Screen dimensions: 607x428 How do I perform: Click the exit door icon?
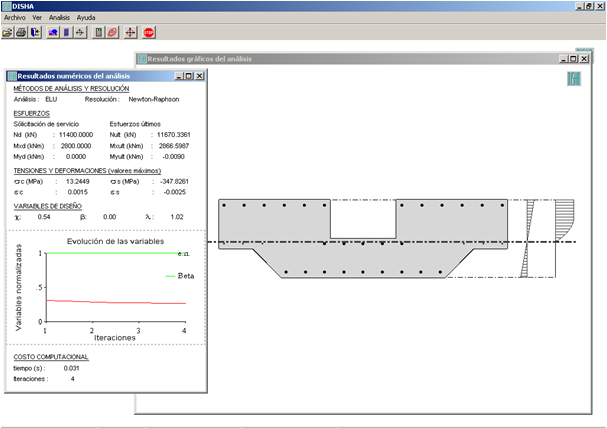[36, 33]
